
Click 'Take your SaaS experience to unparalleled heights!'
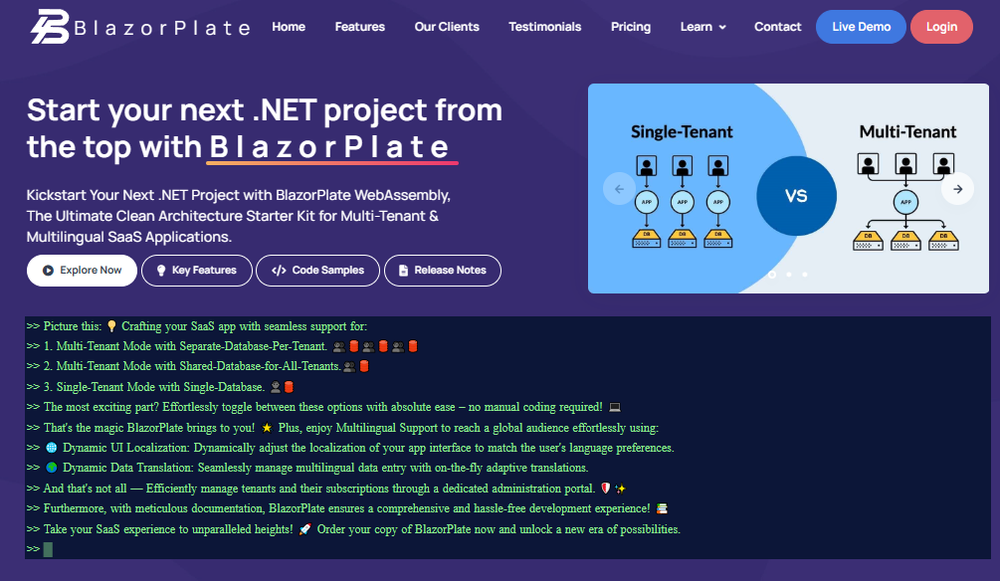(168, 529)
